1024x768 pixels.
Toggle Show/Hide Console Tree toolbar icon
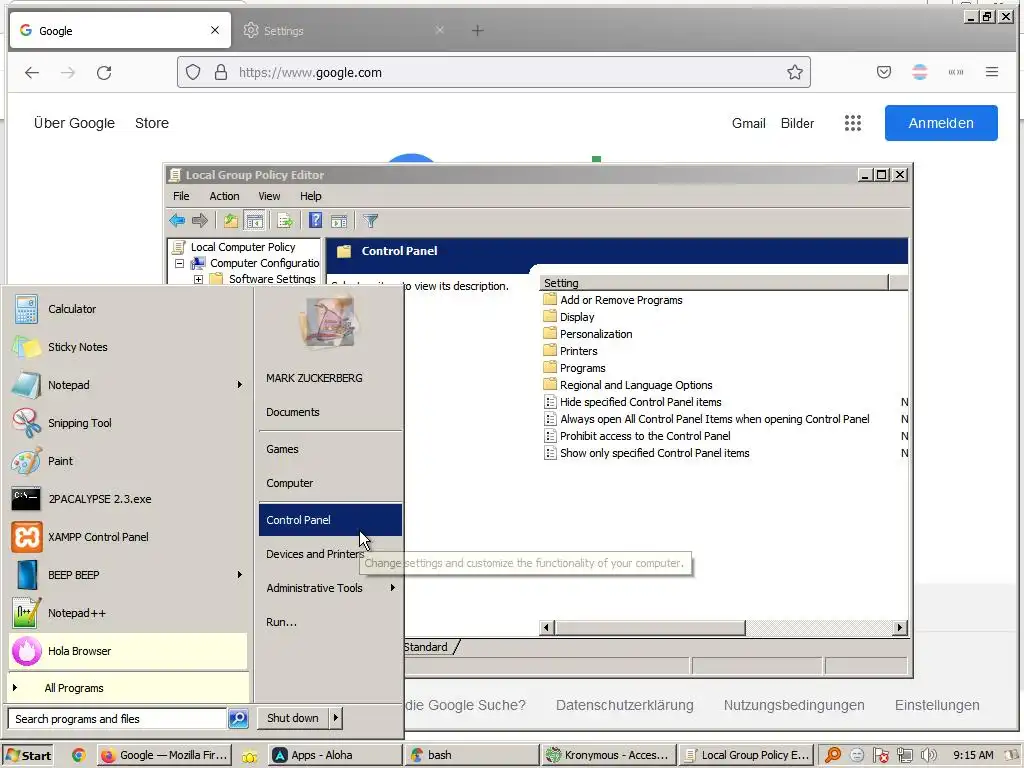(254, 221)
